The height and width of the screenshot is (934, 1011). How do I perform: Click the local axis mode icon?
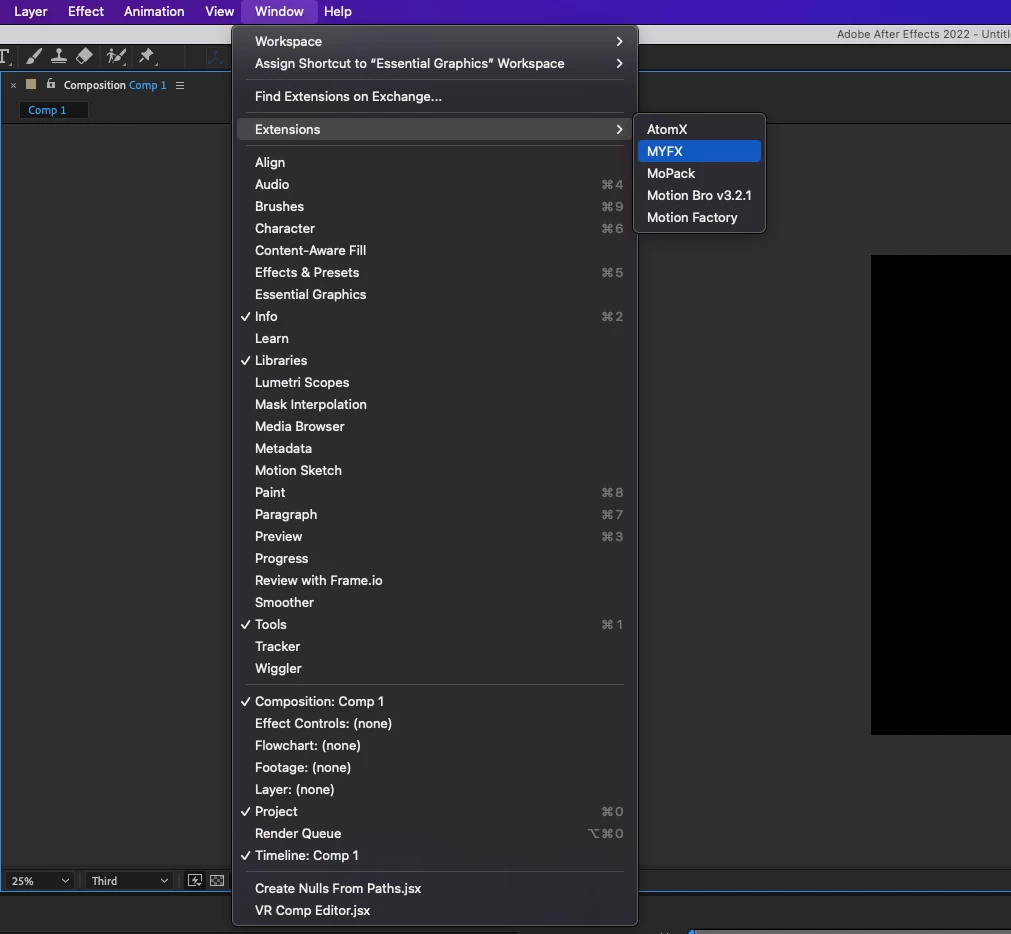click(215, 57)
